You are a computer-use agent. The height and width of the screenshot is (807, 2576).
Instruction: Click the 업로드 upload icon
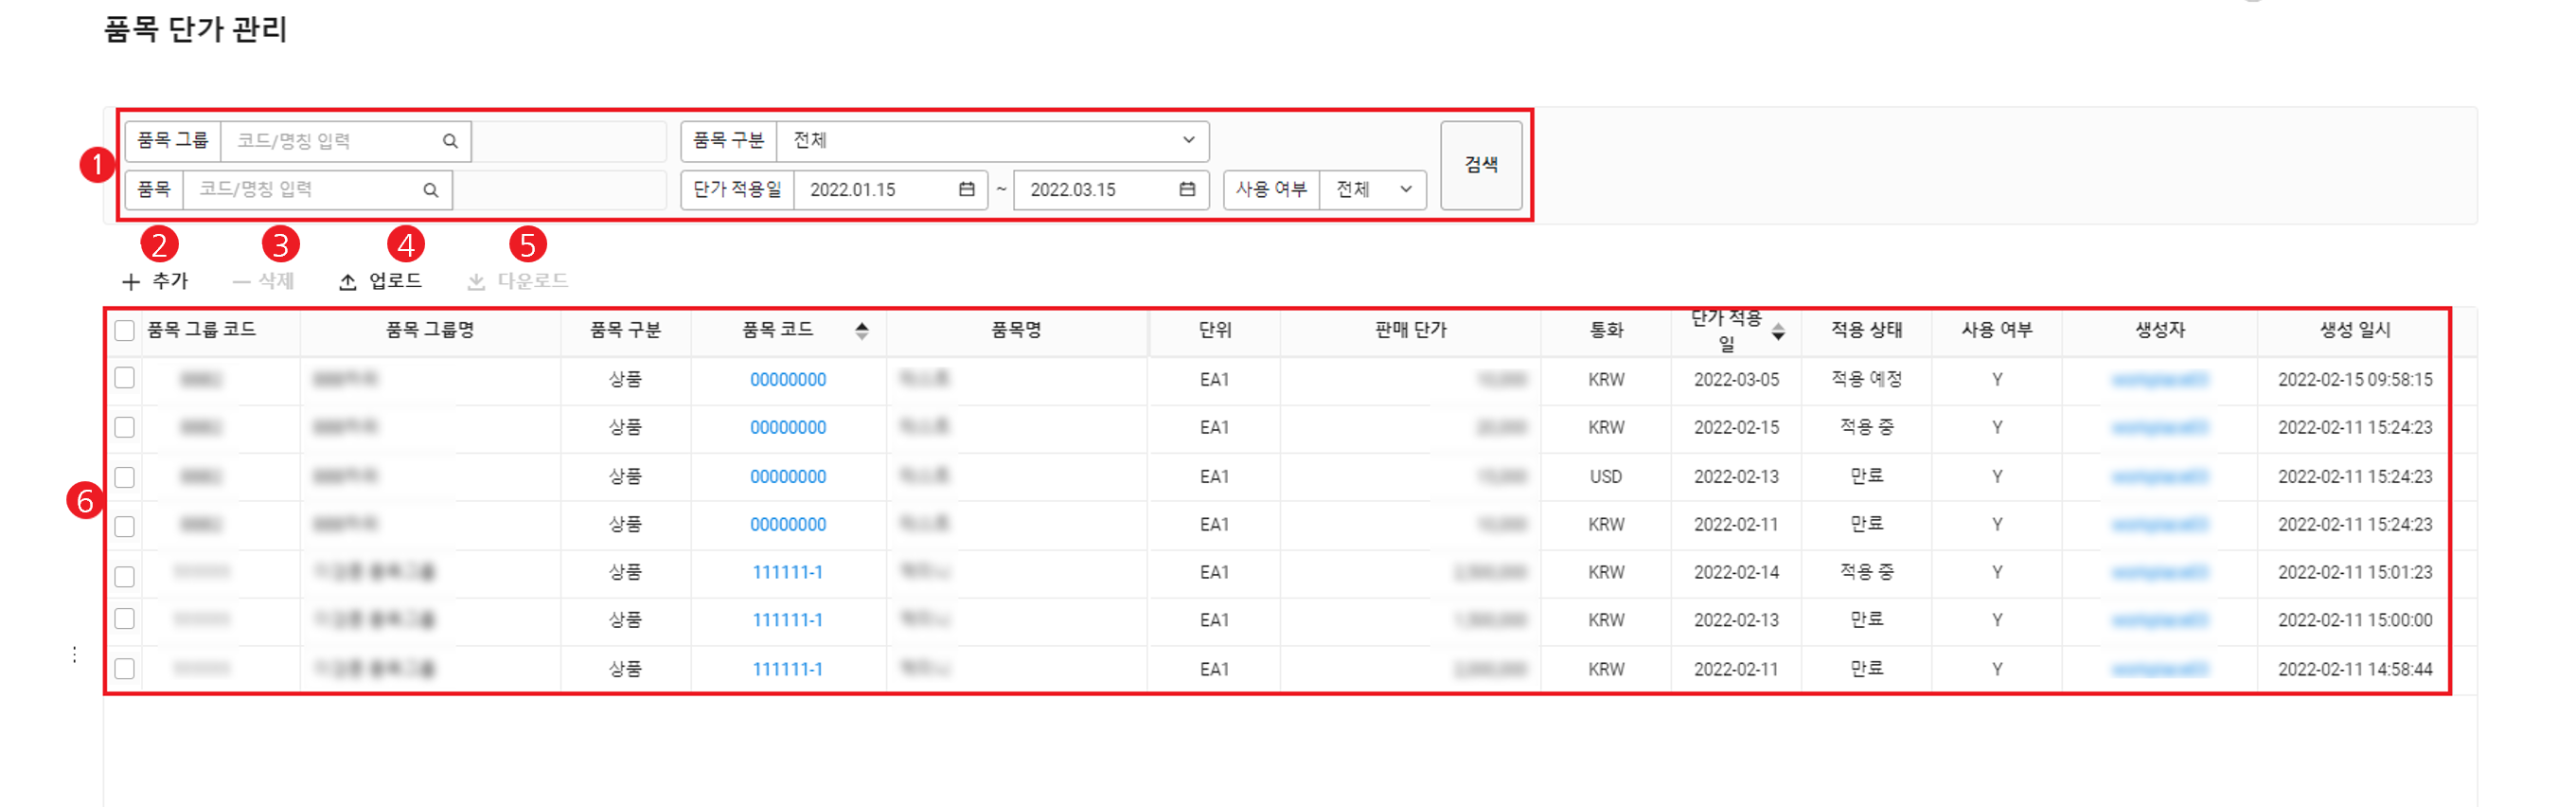(348, 282)
